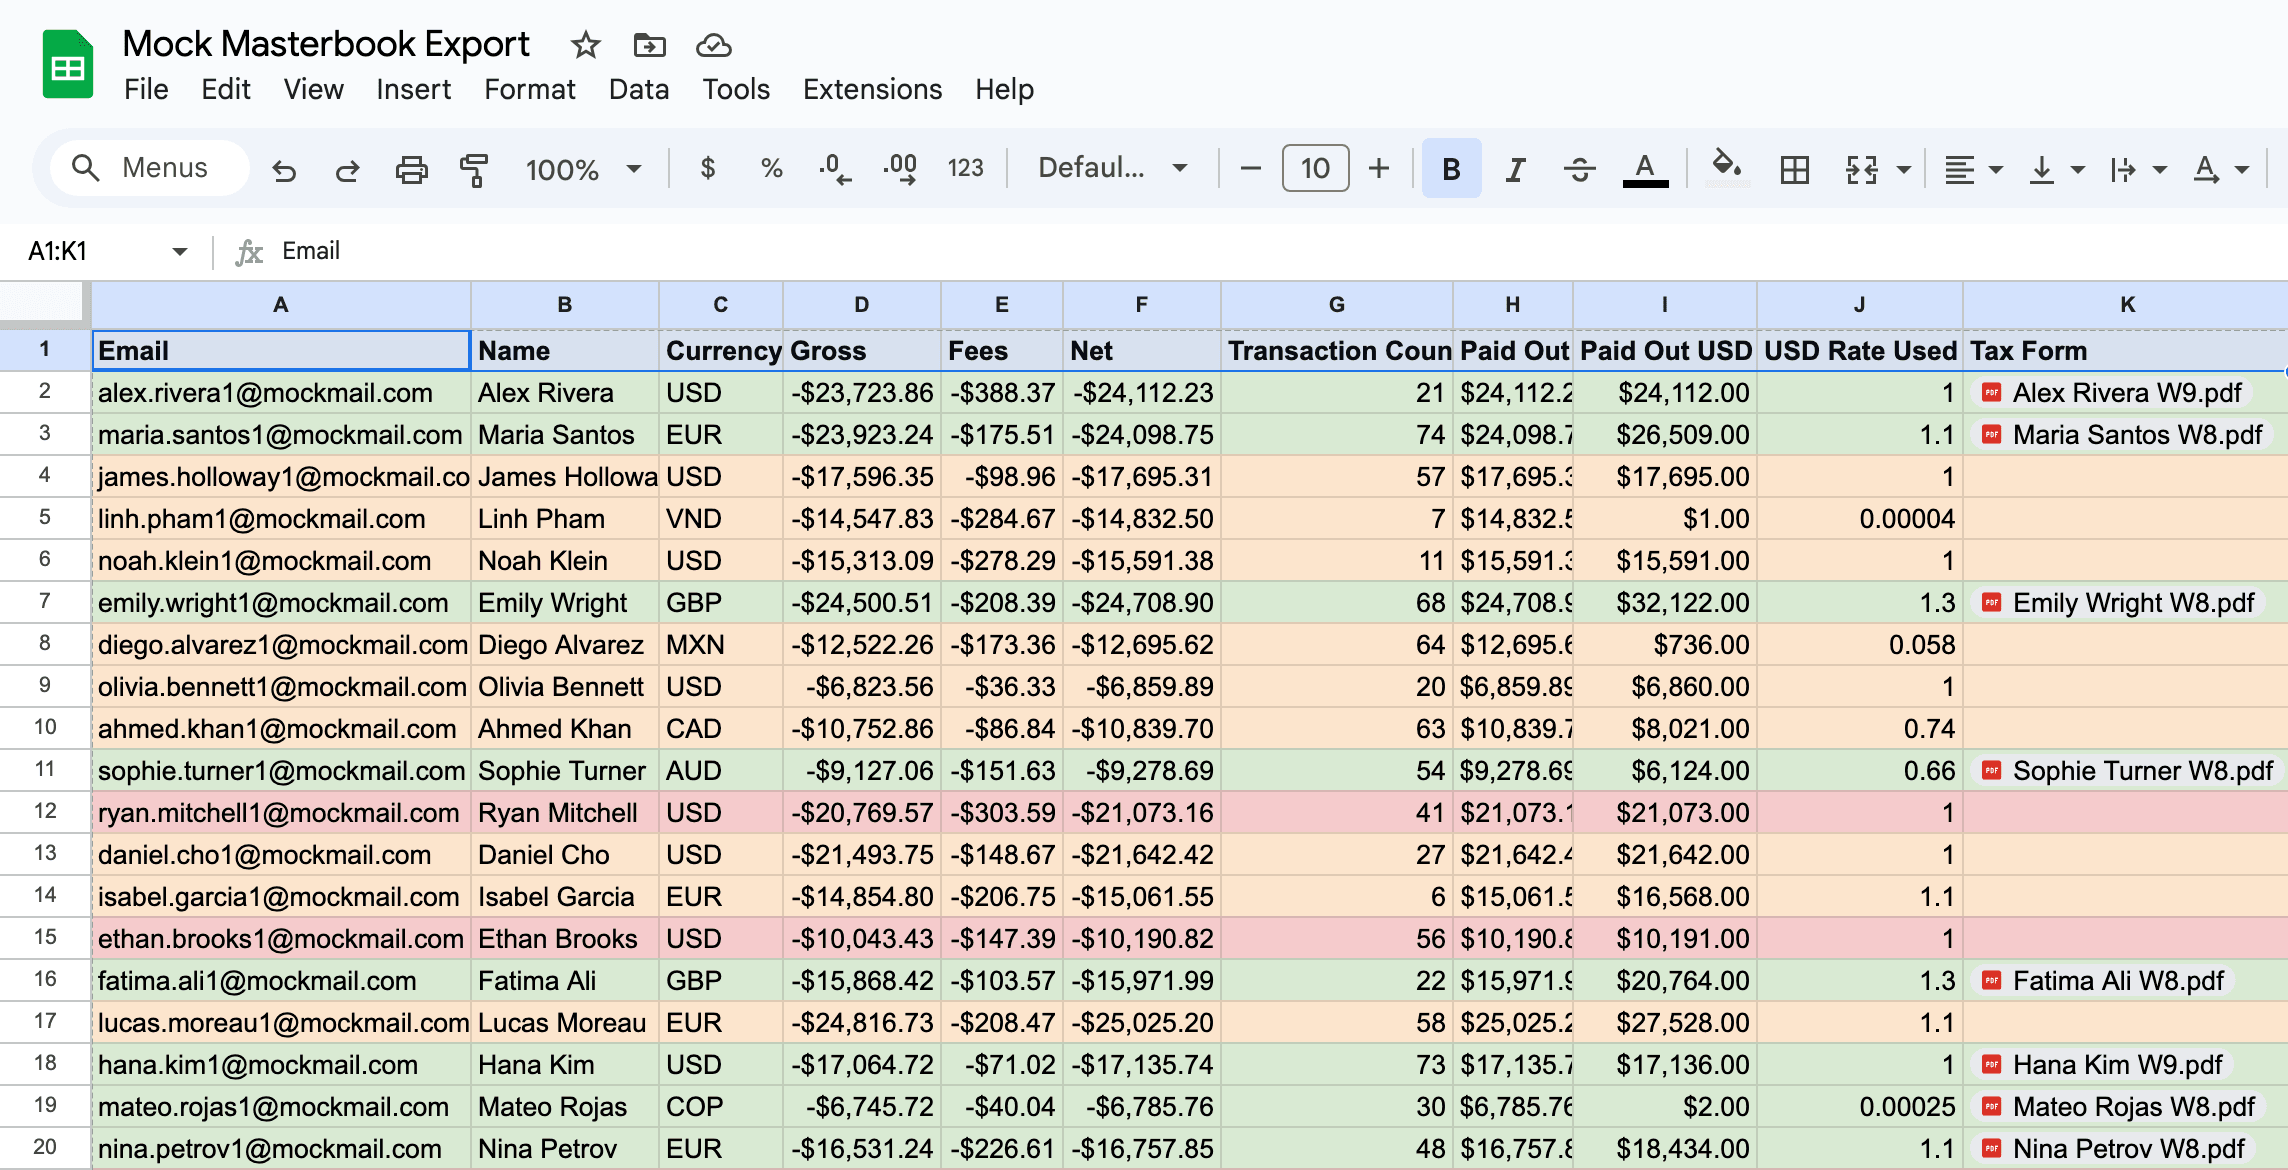The height and width of the screenshot is (1170, 2288).
Task: Star this spreadsheet document
Action: coord(585,45)
